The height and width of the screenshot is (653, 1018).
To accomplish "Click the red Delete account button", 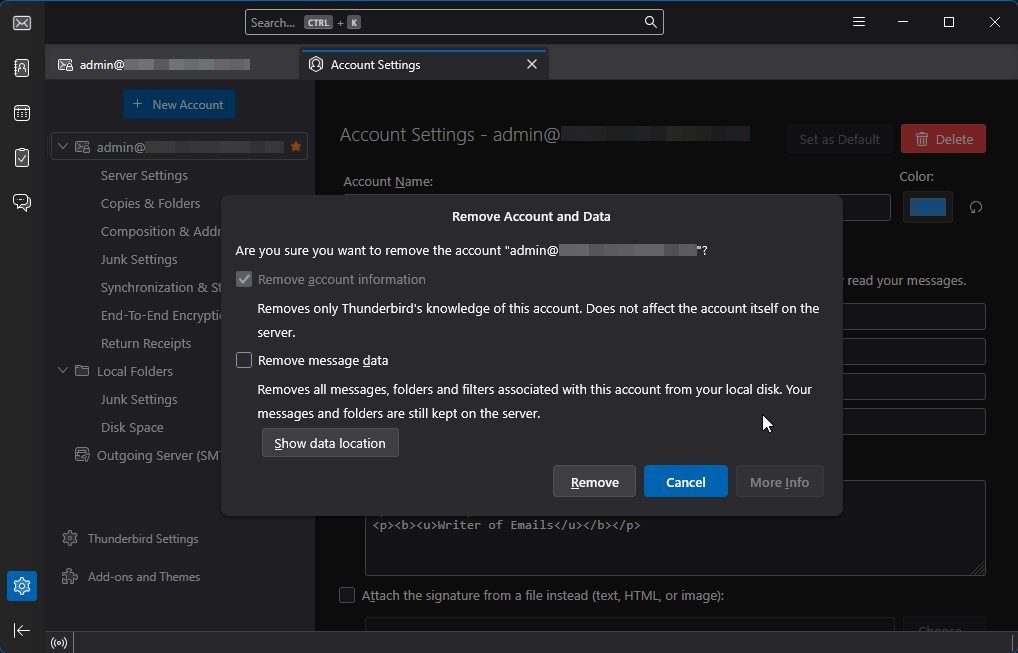I will coord(943,139).
